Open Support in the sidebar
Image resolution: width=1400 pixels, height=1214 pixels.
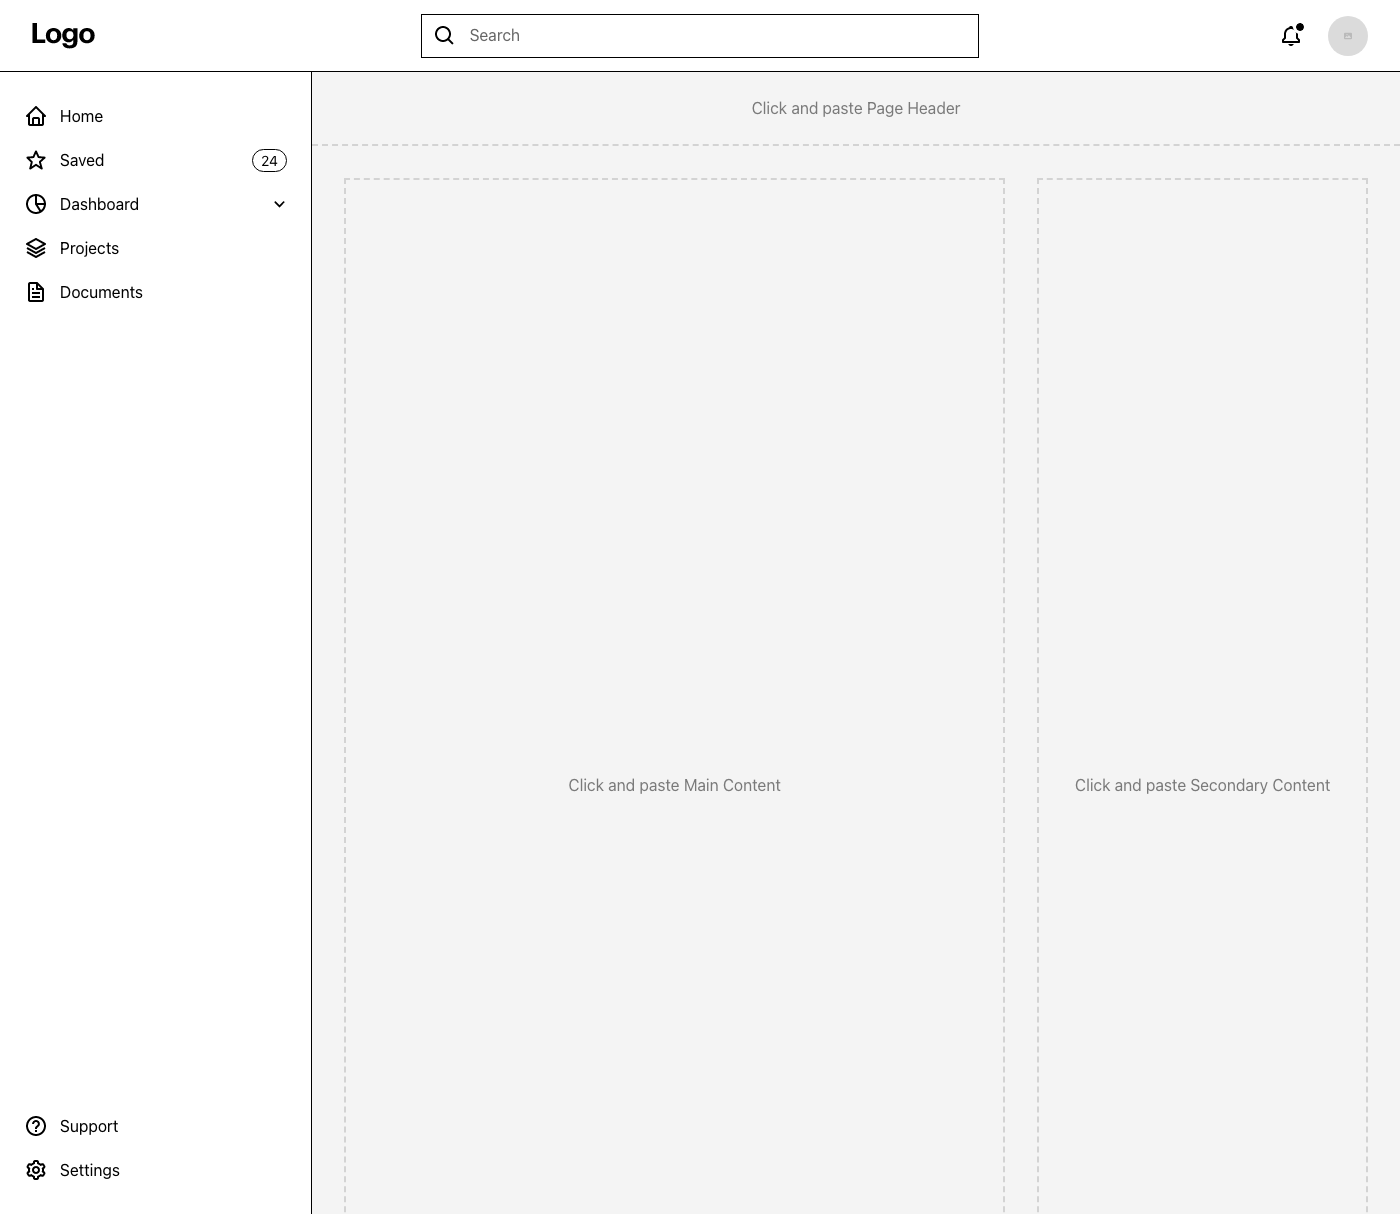point(156,1126)
